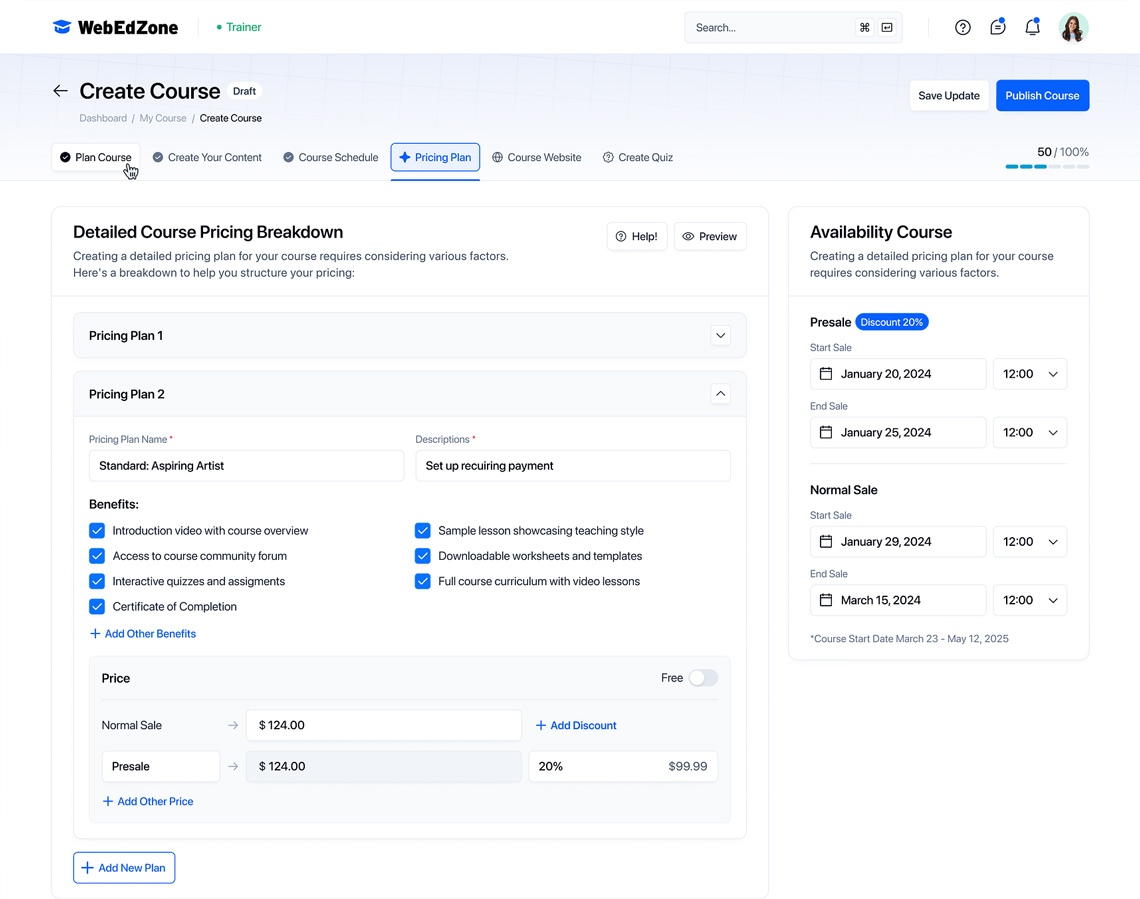Click the back arrow beside Create Course

[61, 91]
